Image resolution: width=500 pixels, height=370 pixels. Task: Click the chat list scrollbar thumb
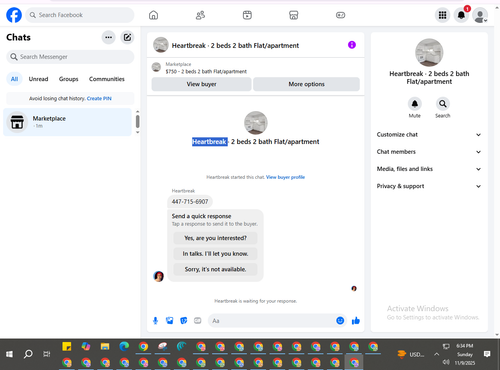pyautogui.click(x=137, y=121)
